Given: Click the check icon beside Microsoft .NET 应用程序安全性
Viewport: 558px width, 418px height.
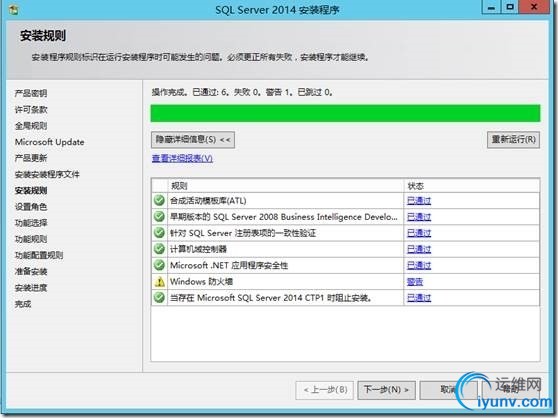Looking at the screenshot, I should (159, 265).
